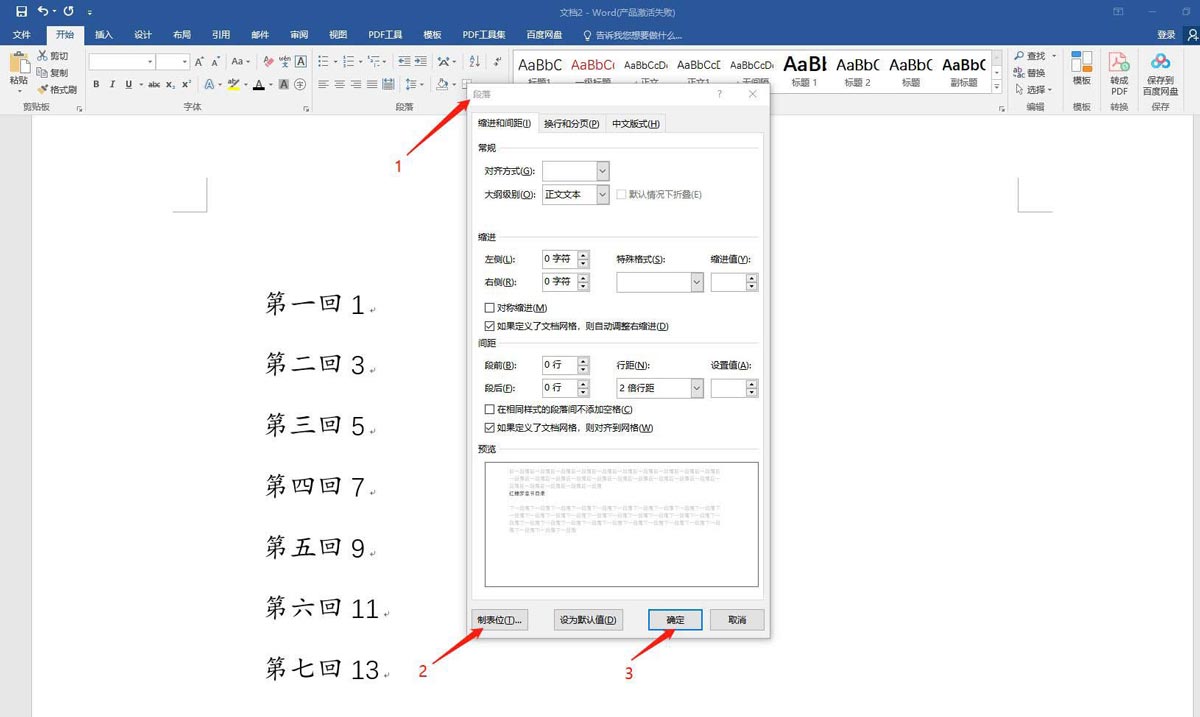Open the 查找 find dropdown arrow
The height and width of the screenshot is (717, 1200).
[1054, 56]
